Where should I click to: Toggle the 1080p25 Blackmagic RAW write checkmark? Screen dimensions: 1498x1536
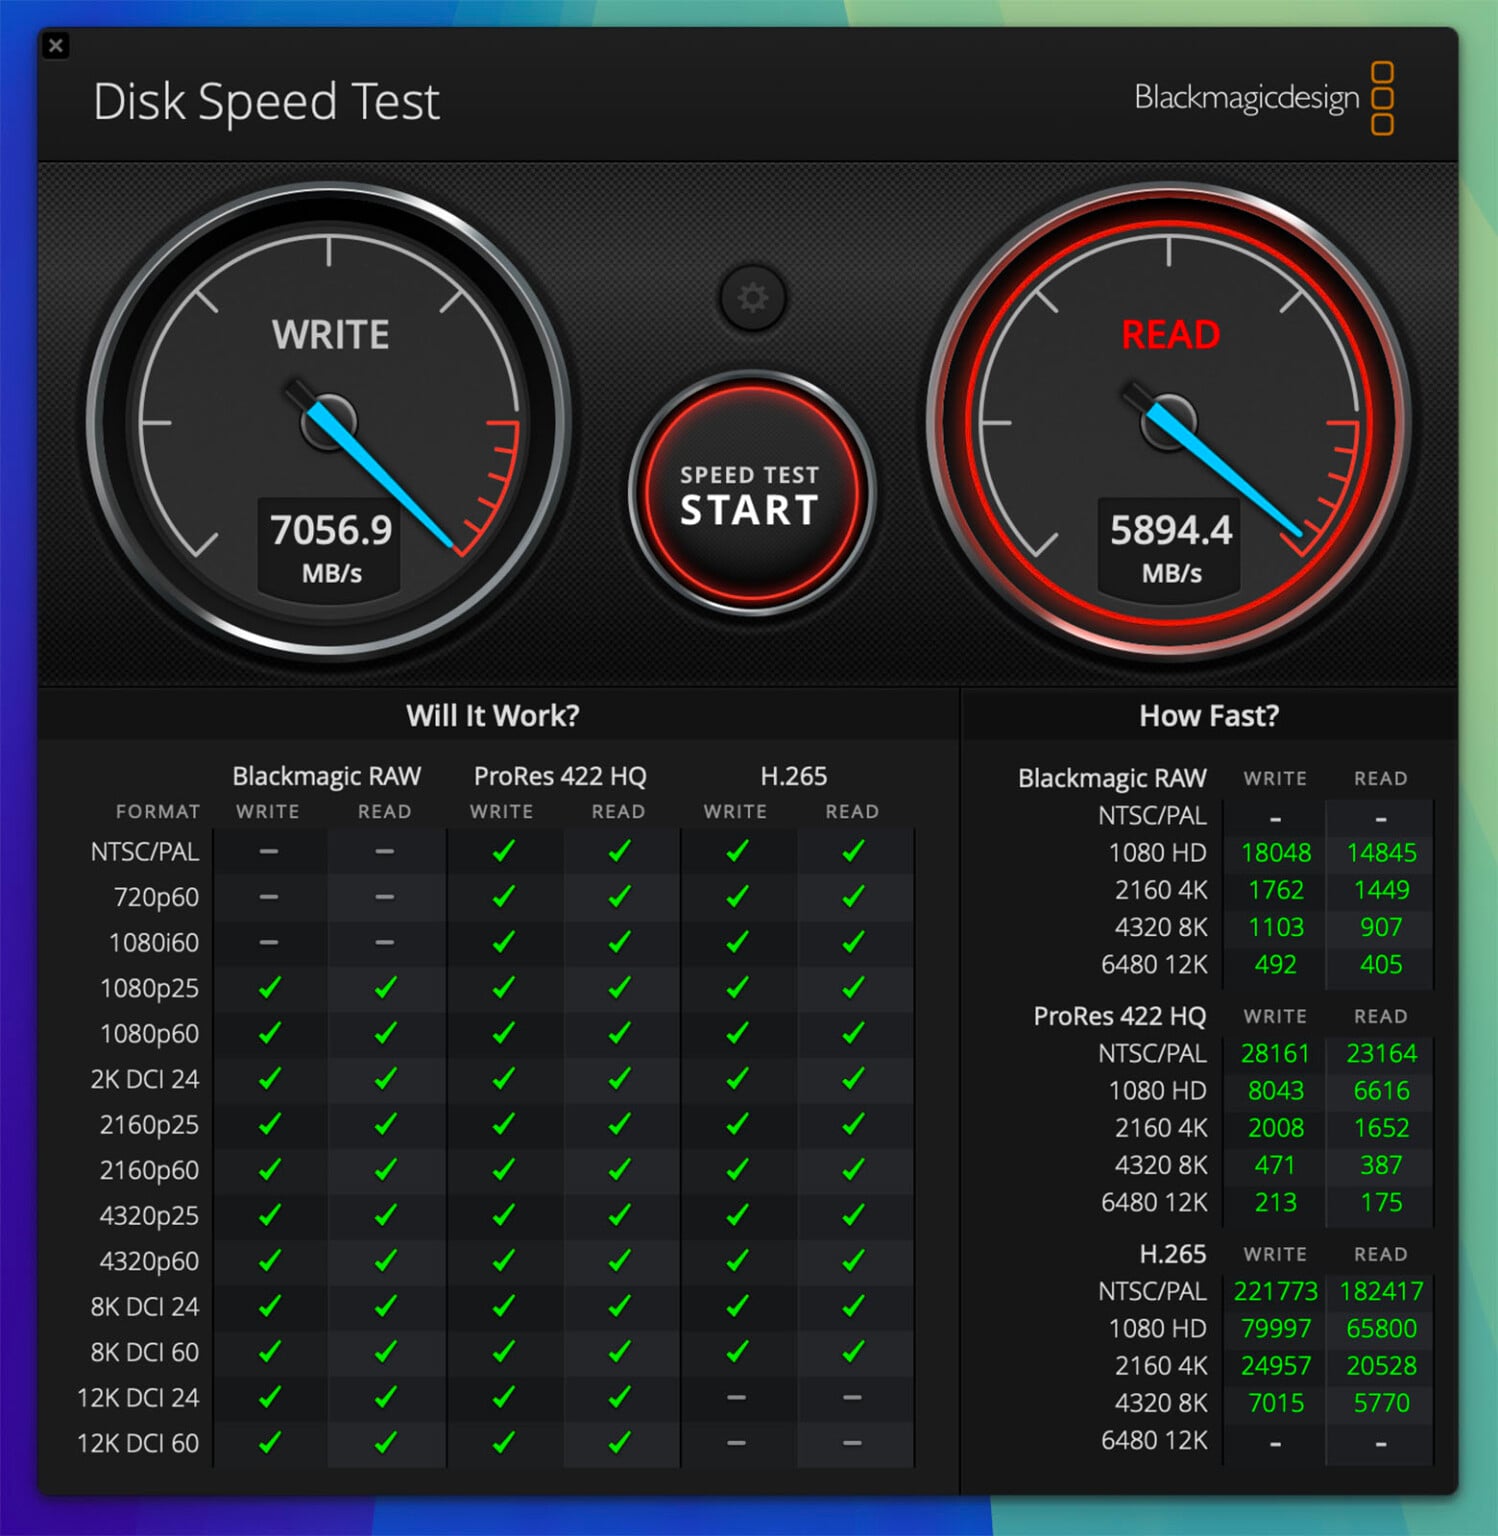[x=267, y=988]
